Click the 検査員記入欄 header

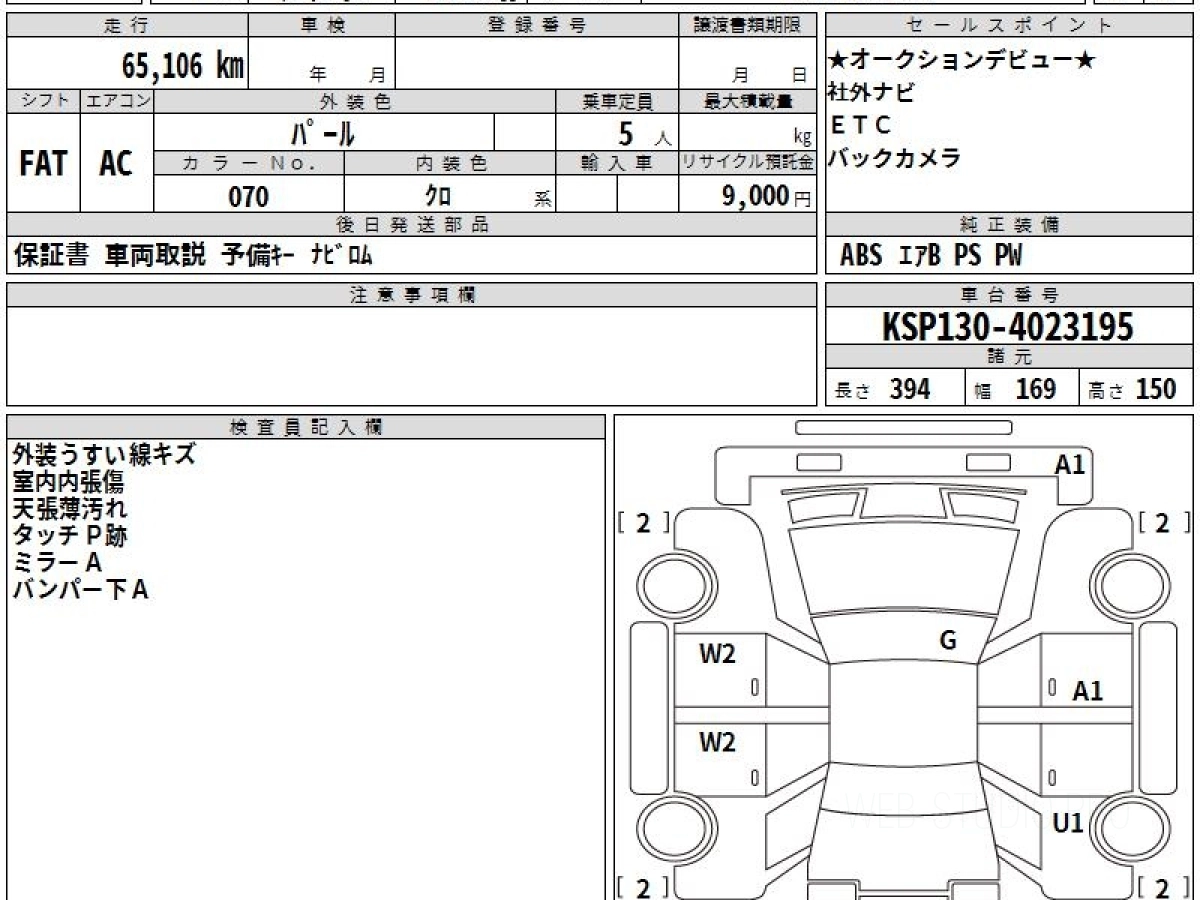pos(306,427)
